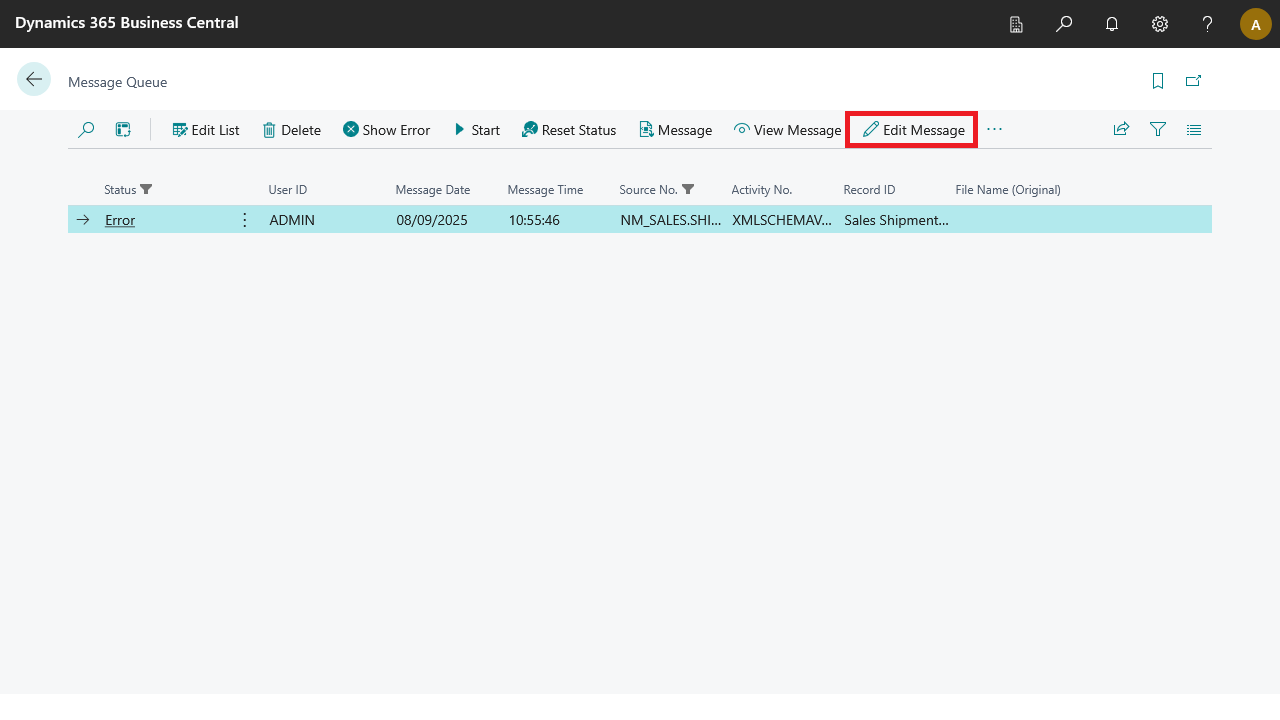Open the settings gear

[1160, 24]
